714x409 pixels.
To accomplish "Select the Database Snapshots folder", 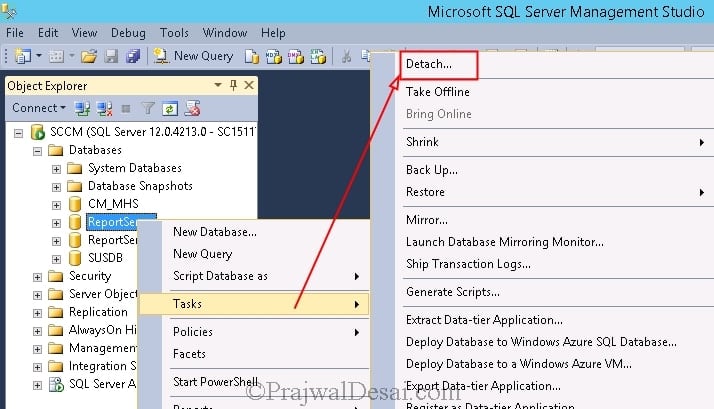I will [x=140, y=186].
